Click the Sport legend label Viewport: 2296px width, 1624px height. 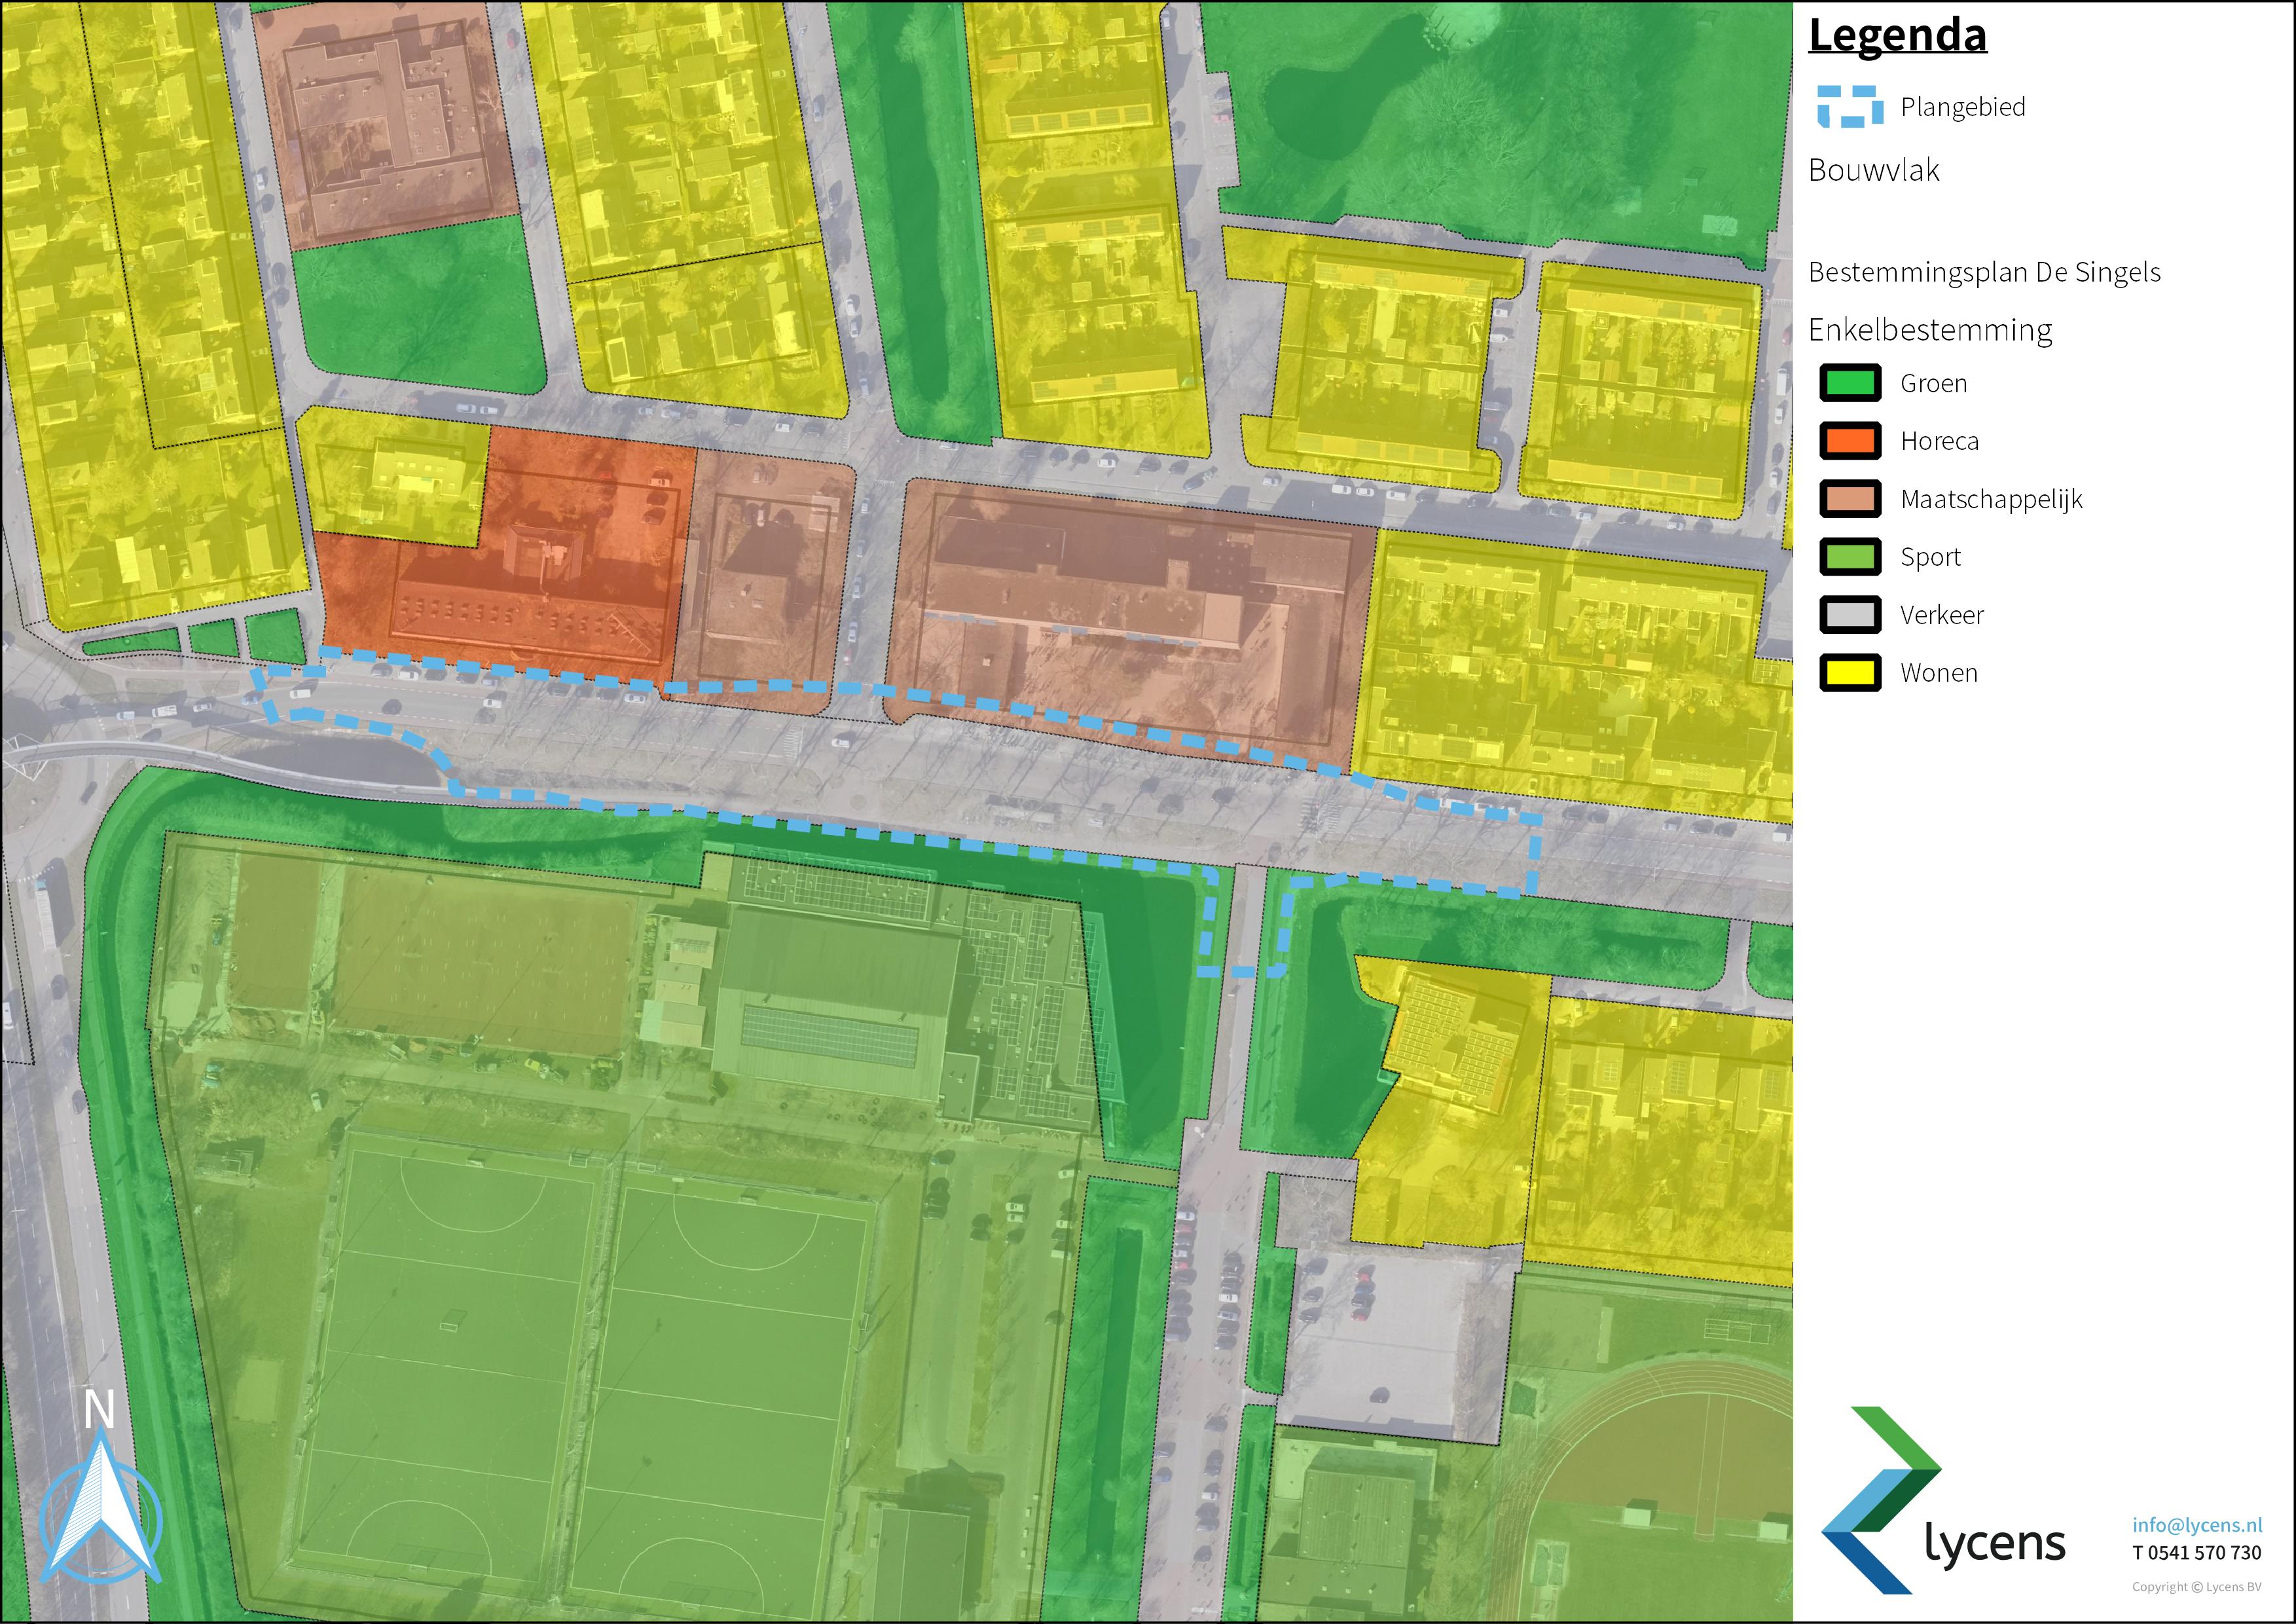coord(1930,557)
